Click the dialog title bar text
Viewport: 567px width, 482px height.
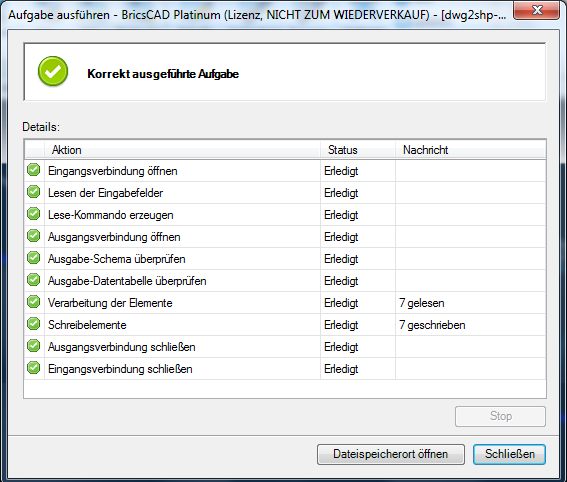point(257,15)
